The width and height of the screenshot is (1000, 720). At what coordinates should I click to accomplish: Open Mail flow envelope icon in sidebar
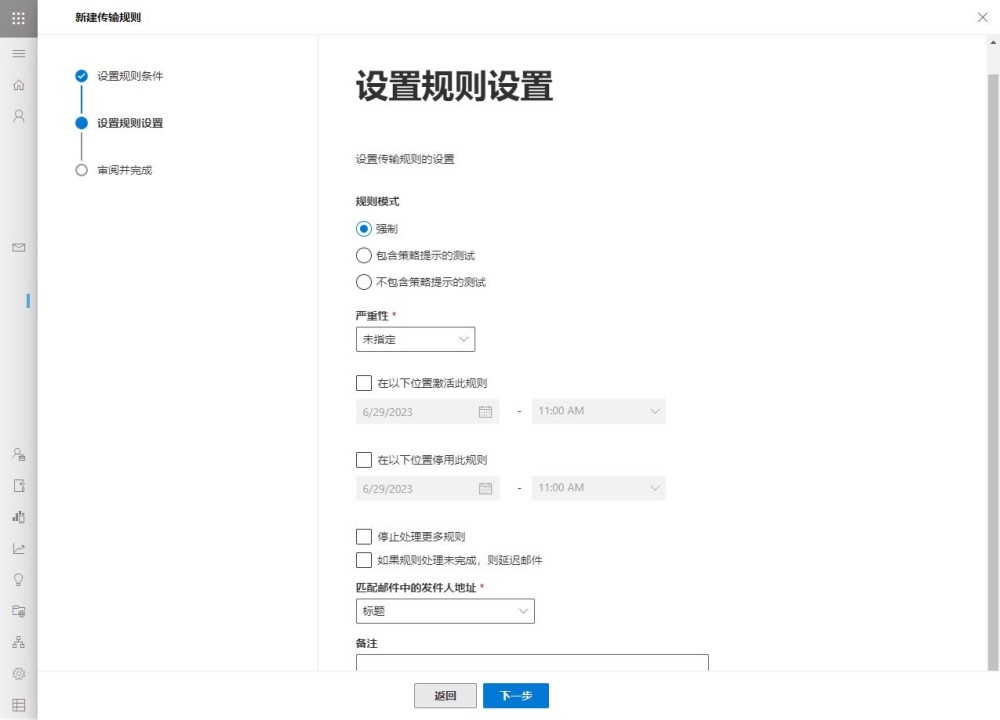click(18, 247)
